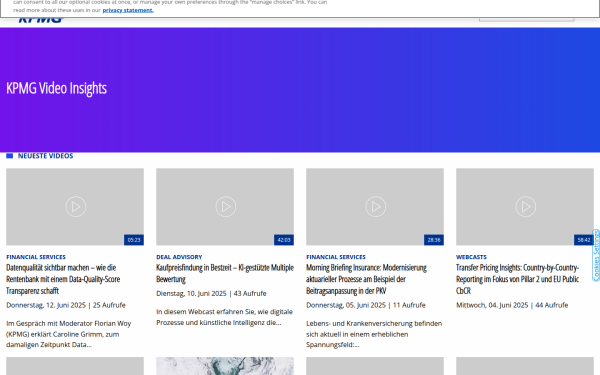Open the Deal Advisory category link
Screen dimensions: 600x375
click(179, 257)
